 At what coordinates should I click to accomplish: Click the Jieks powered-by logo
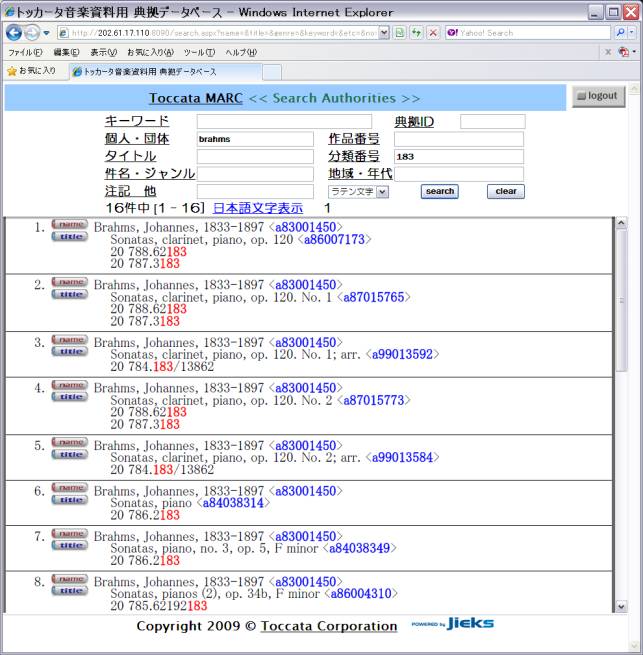[x=452, y=623]
